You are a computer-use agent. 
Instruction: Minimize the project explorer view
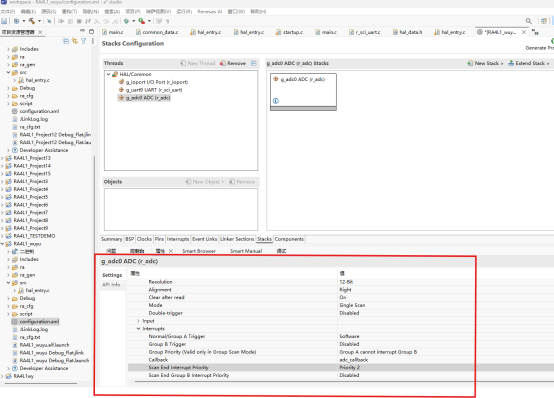pos(82,31)
